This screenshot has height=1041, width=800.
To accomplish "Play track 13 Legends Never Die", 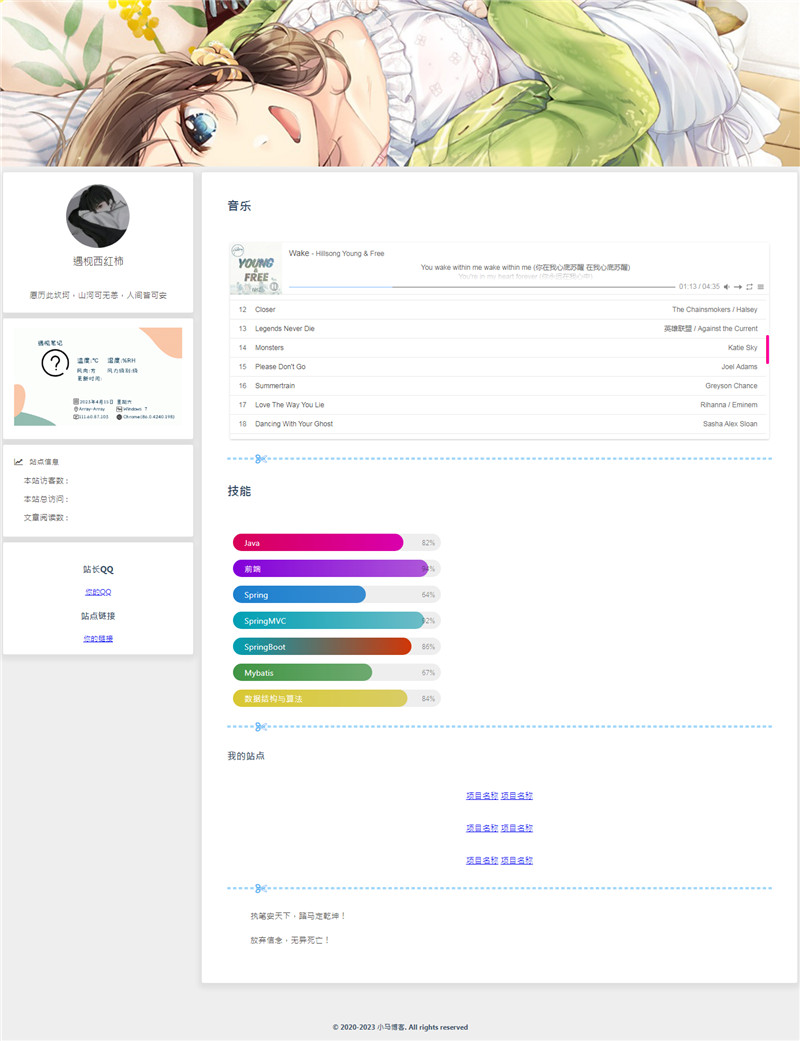I will point(498,329).
